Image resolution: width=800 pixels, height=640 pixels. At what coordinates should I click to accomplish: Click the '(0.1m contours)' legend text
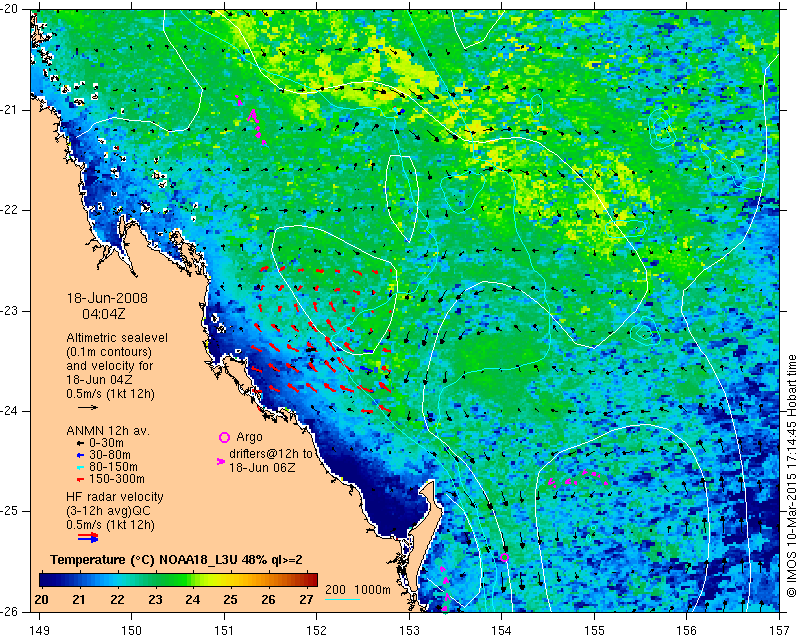[109, 352]
